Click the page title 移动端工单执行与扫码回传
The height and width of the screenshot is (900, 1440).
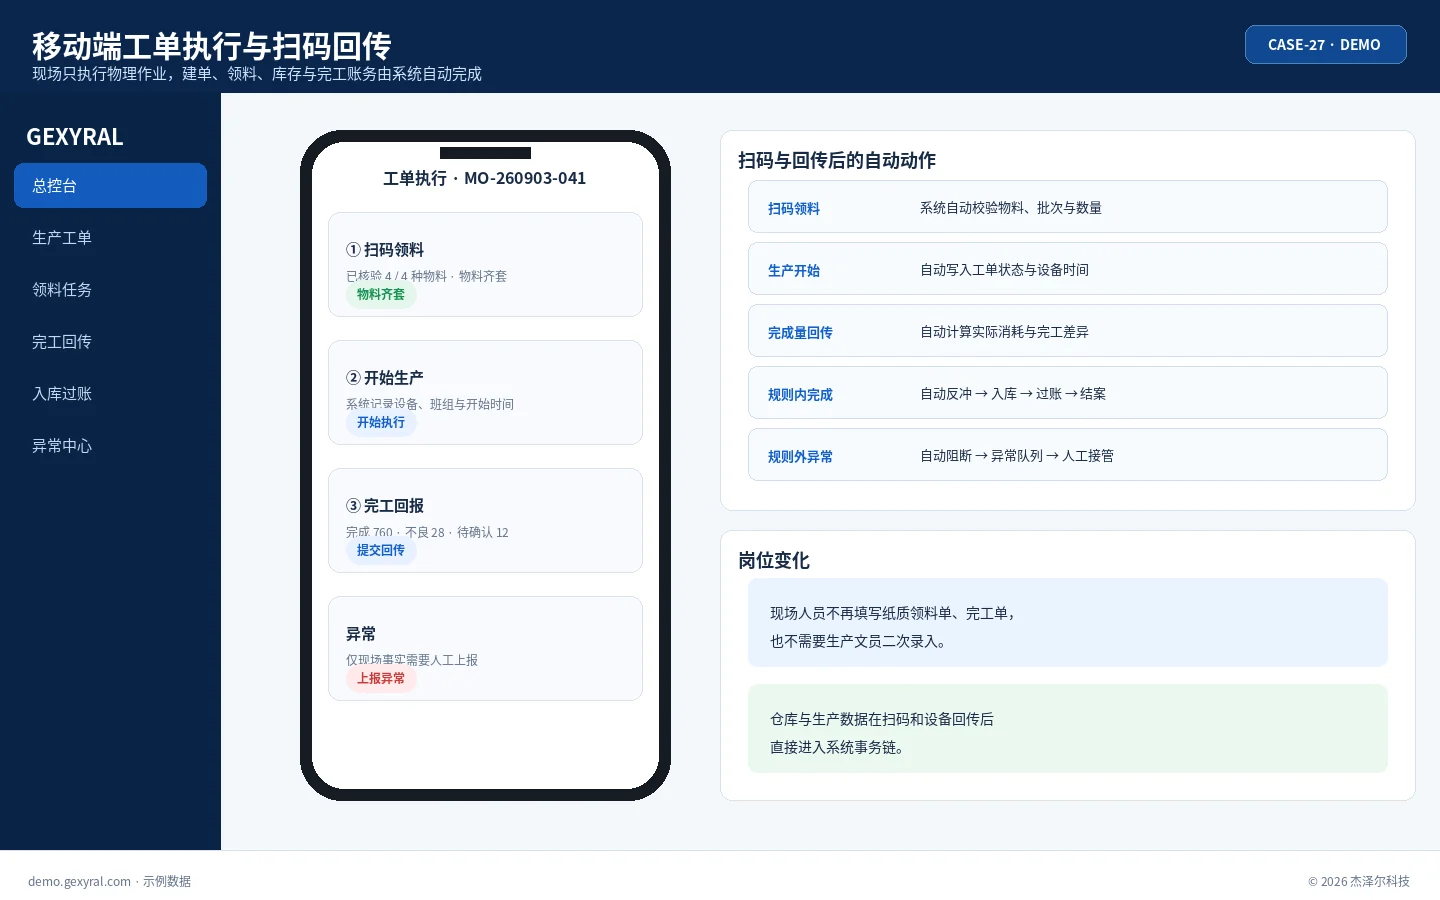click(211, 46)
